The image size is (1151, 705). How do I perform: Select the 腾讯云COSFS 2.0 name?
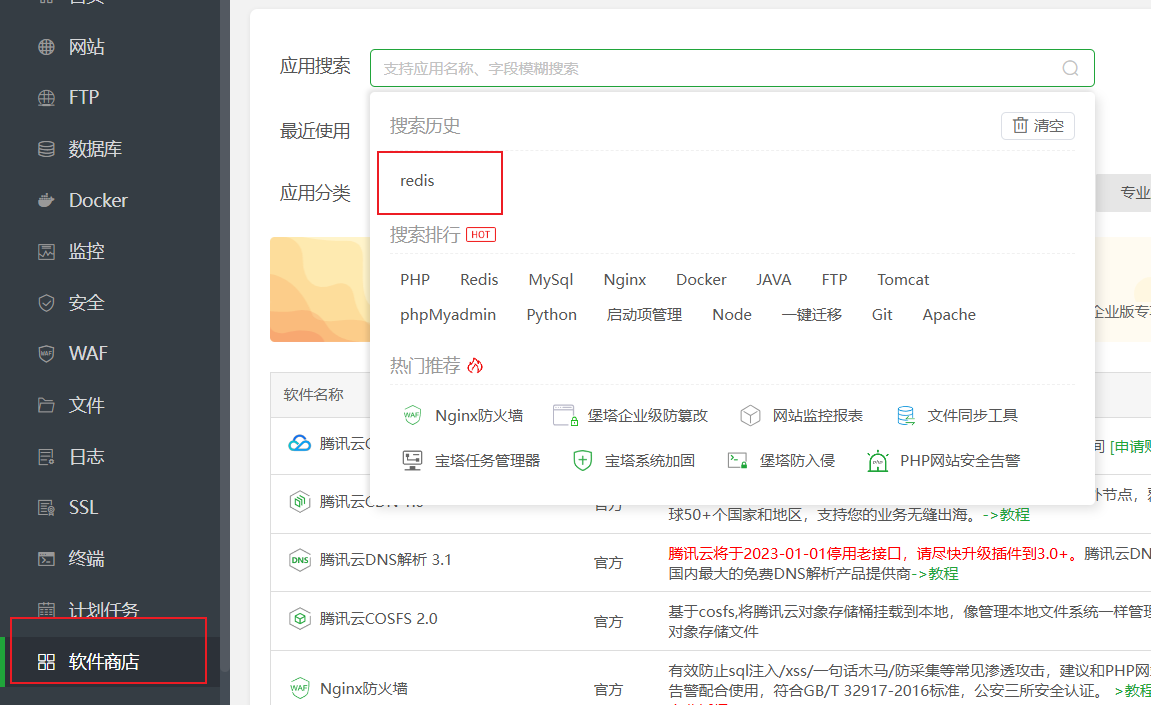378,619
